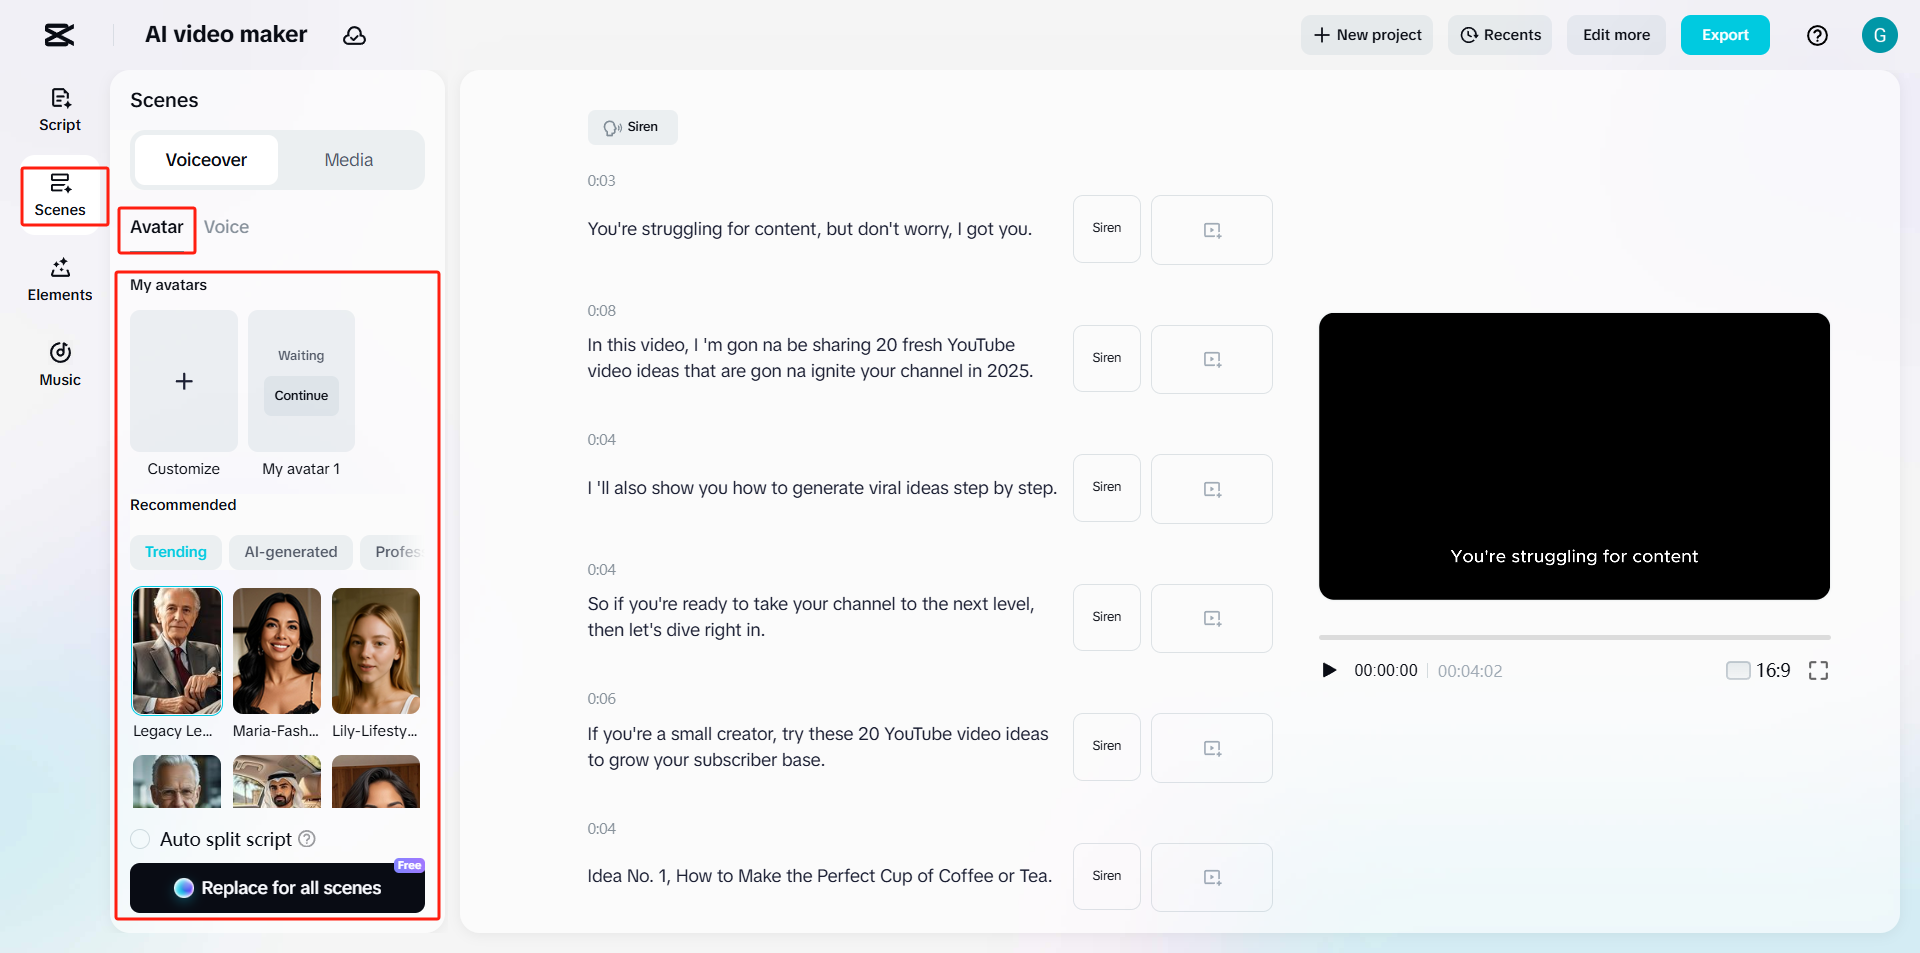Choose the Lily-Lifesty... avatar thumbnail

pyautogui.click(x=376, y=651)
